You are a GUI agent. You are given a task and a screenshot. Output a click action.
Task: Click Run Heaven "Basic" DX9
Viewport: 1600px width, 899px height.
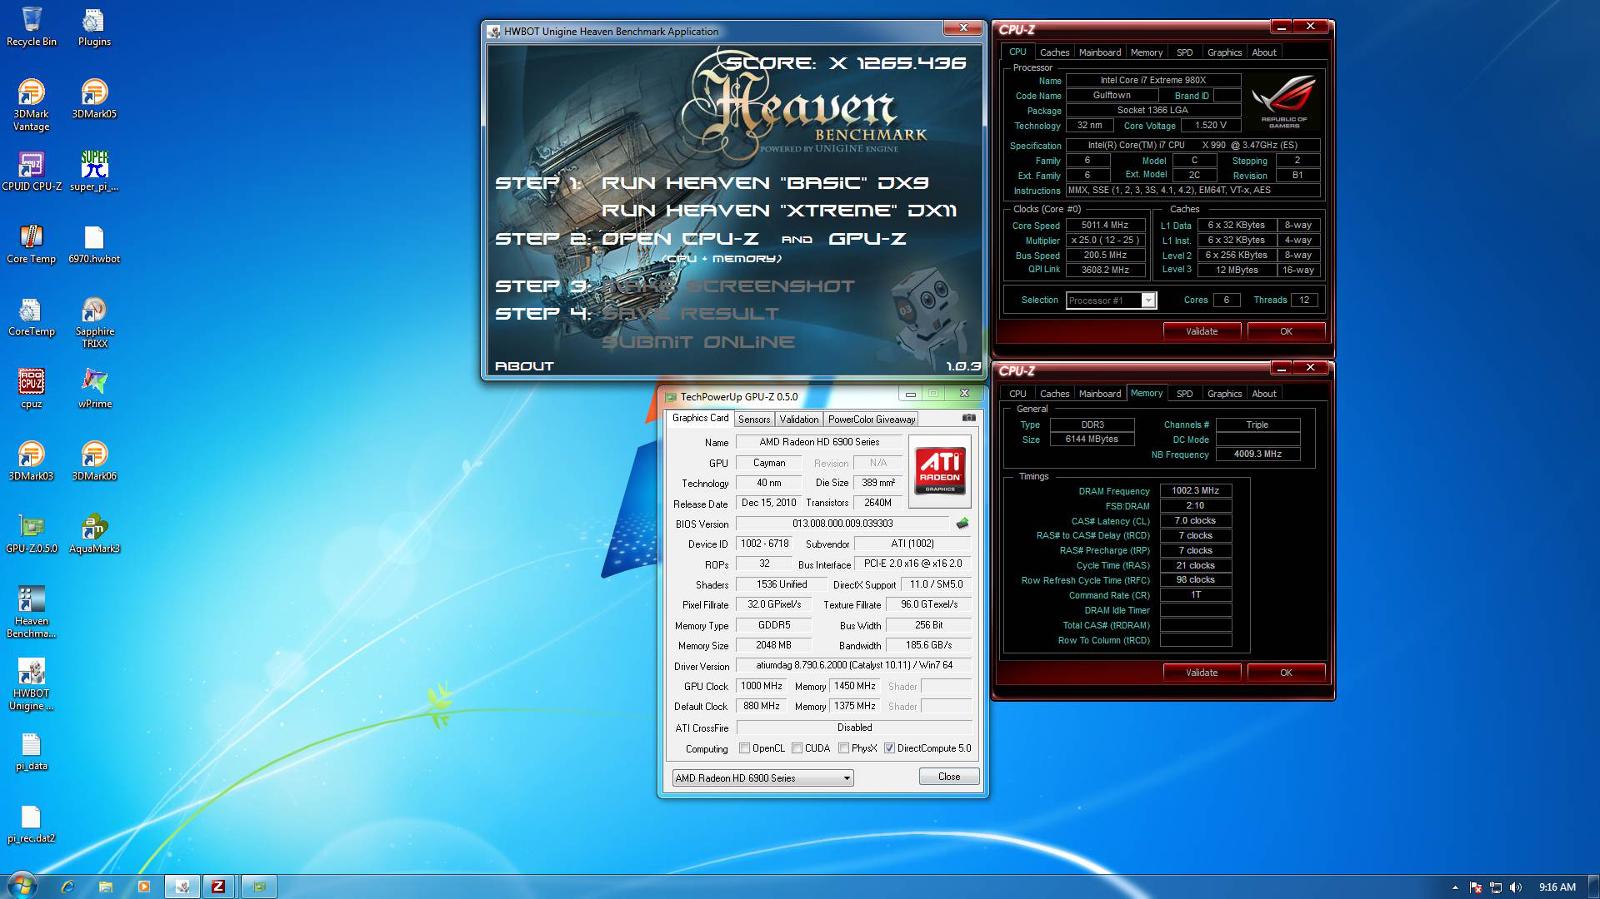click(765, 183)
